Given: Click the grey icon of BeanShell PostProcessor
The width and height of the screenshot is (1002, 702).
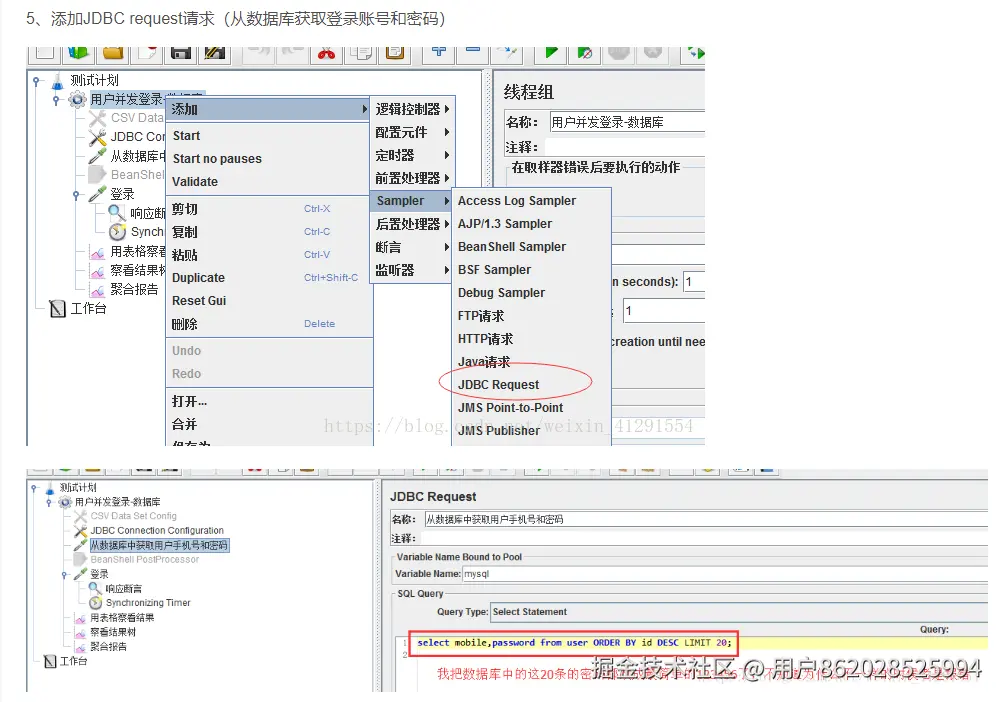Looking at the screenshot, I should point(81,560).
